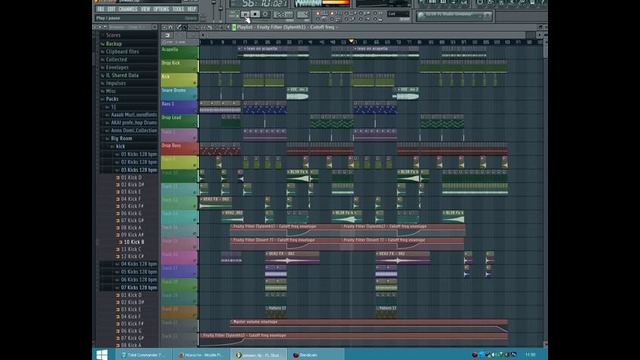Select 01 Kick D under 03 Kicks folder

click(131, 178)
